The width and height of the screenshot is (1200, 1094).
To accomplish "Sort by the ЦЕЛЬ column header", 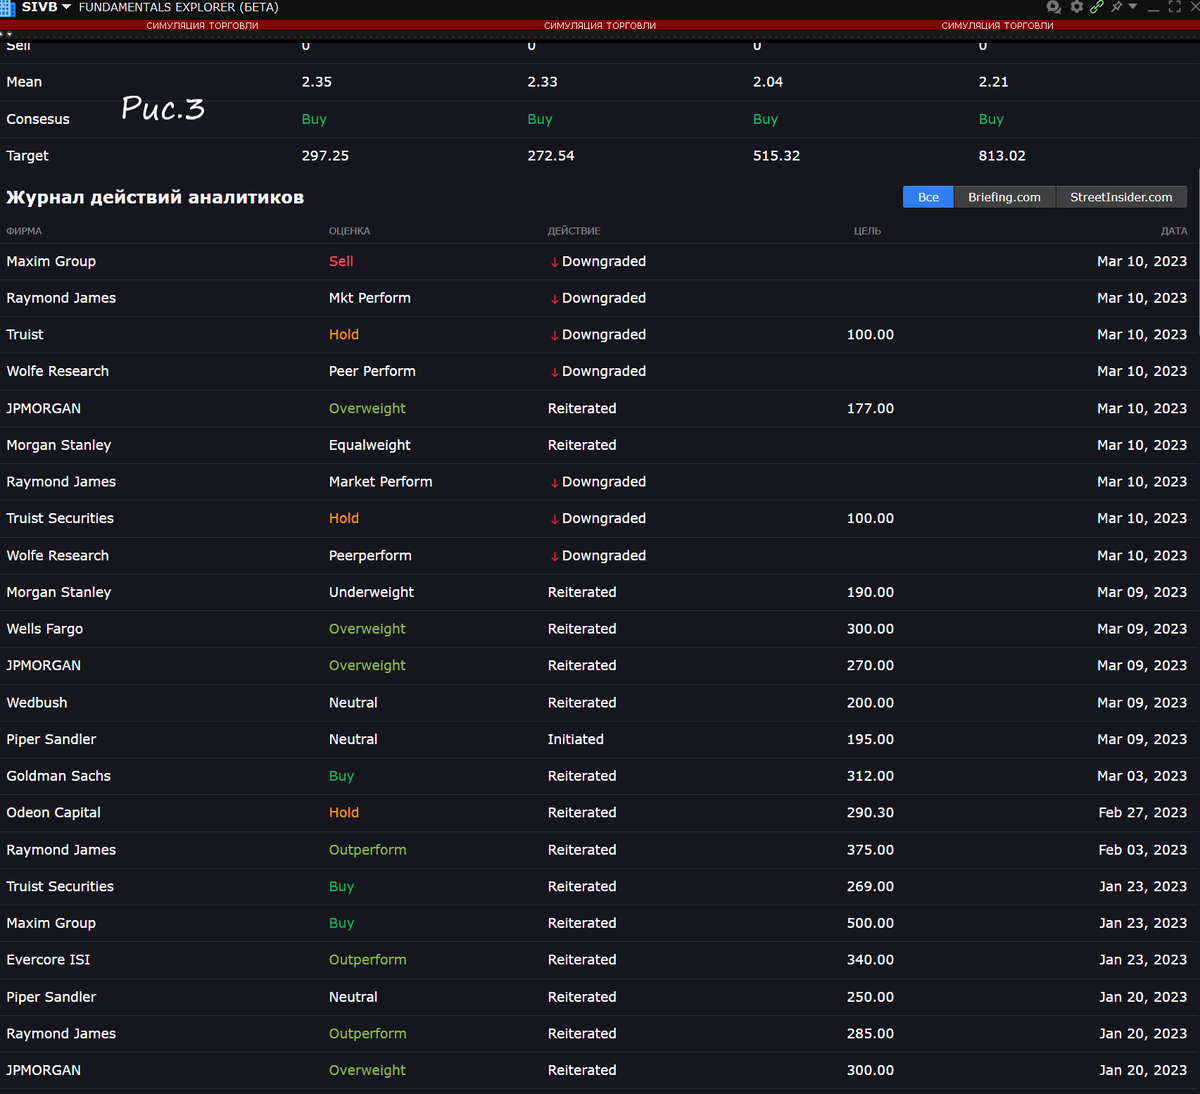I will coord(867,231).
